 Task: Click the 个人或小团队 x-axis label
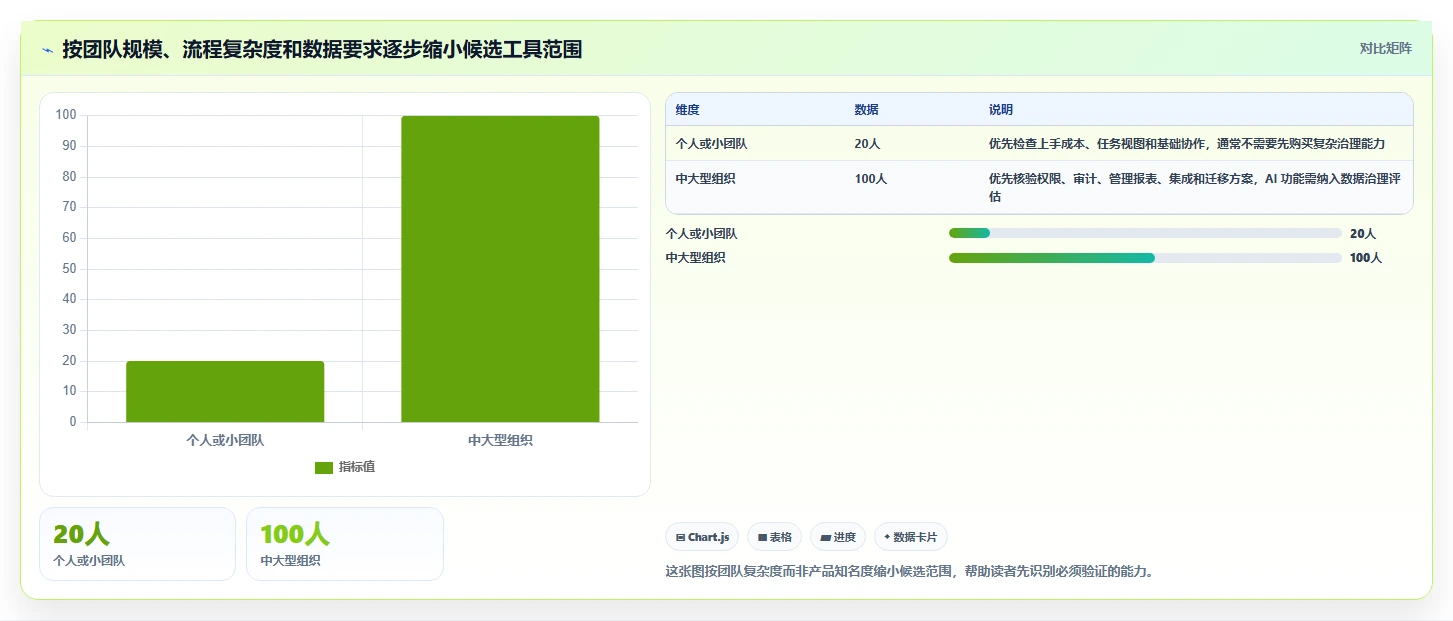[225, 440]
